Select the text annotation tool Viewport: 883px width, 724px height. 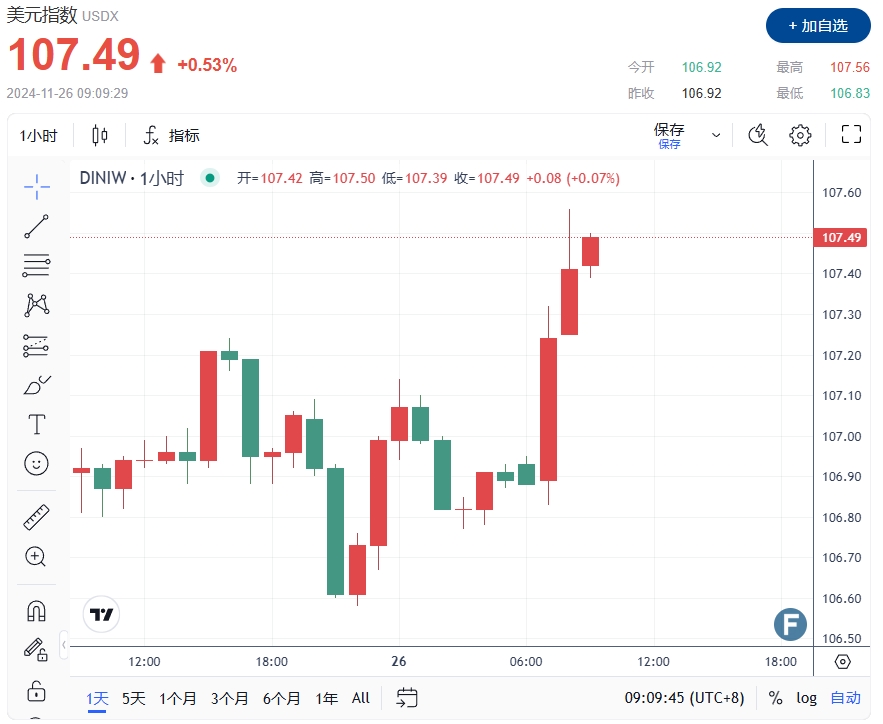(x=37, y=424)
